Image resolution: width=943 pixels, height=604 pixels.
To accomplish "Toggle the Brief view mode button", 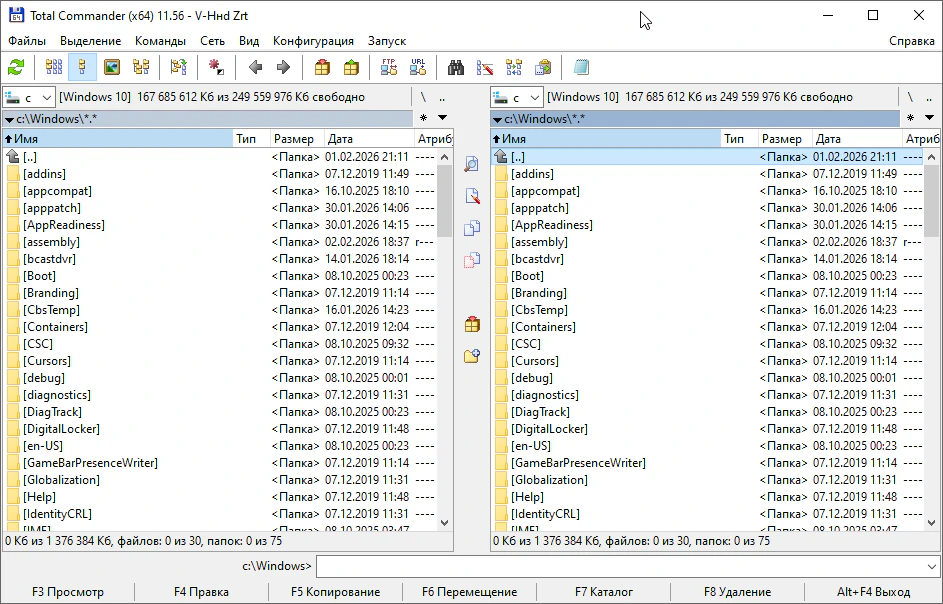I will [54, 68].
